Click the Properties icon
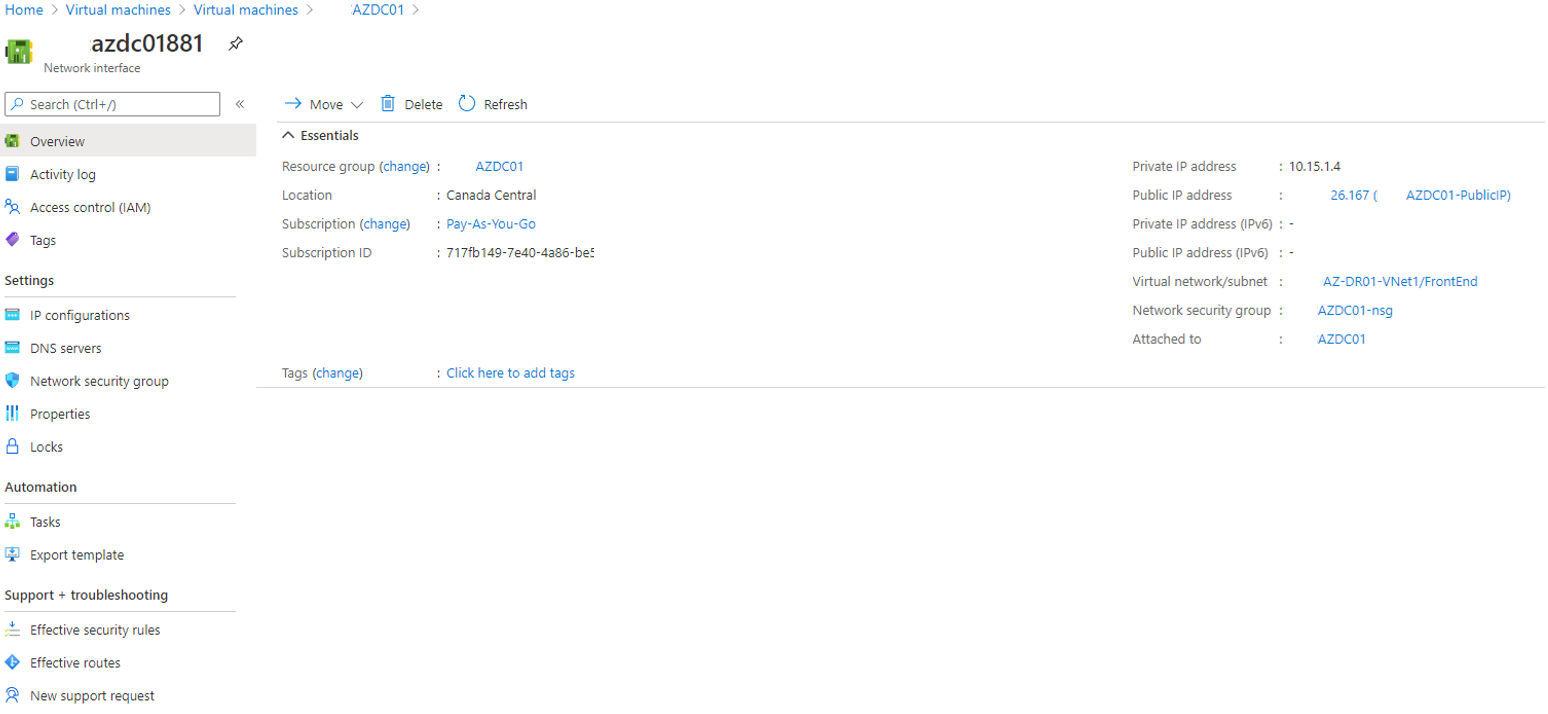1548x714 pixels. [x=12, y=414]
